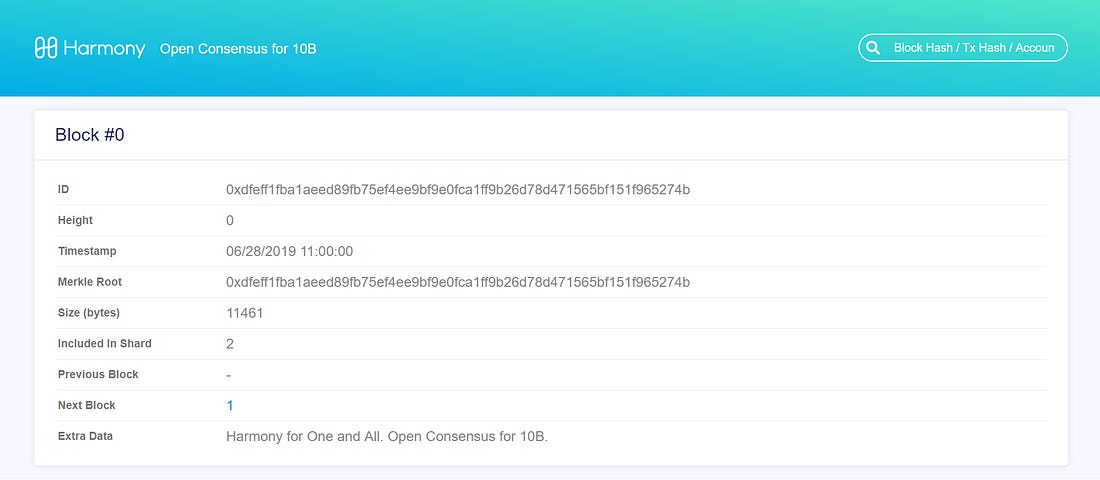
Task: Click the 'Included In Shard' label
Action: [105, 344]
